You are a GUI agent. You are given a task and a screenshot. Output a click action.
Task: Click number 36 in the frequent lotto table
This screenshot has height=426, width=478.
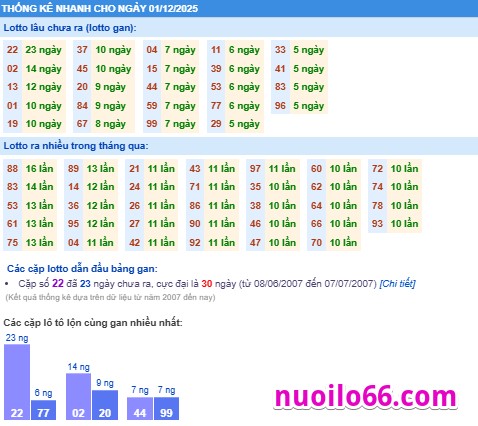73,205
